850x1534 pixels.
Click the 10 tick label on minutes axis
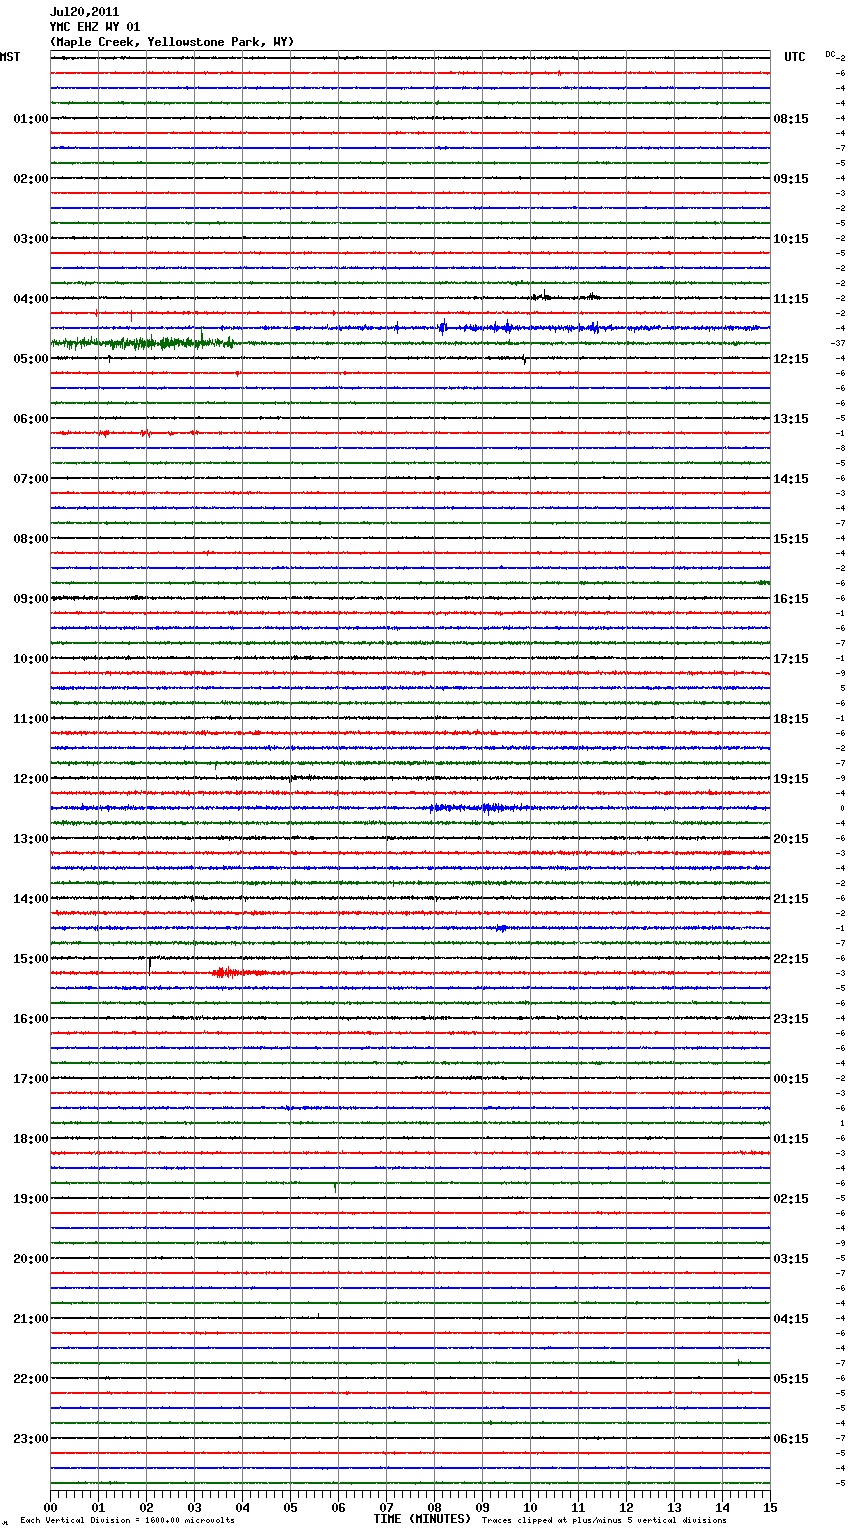click(x=530, y=1507)
